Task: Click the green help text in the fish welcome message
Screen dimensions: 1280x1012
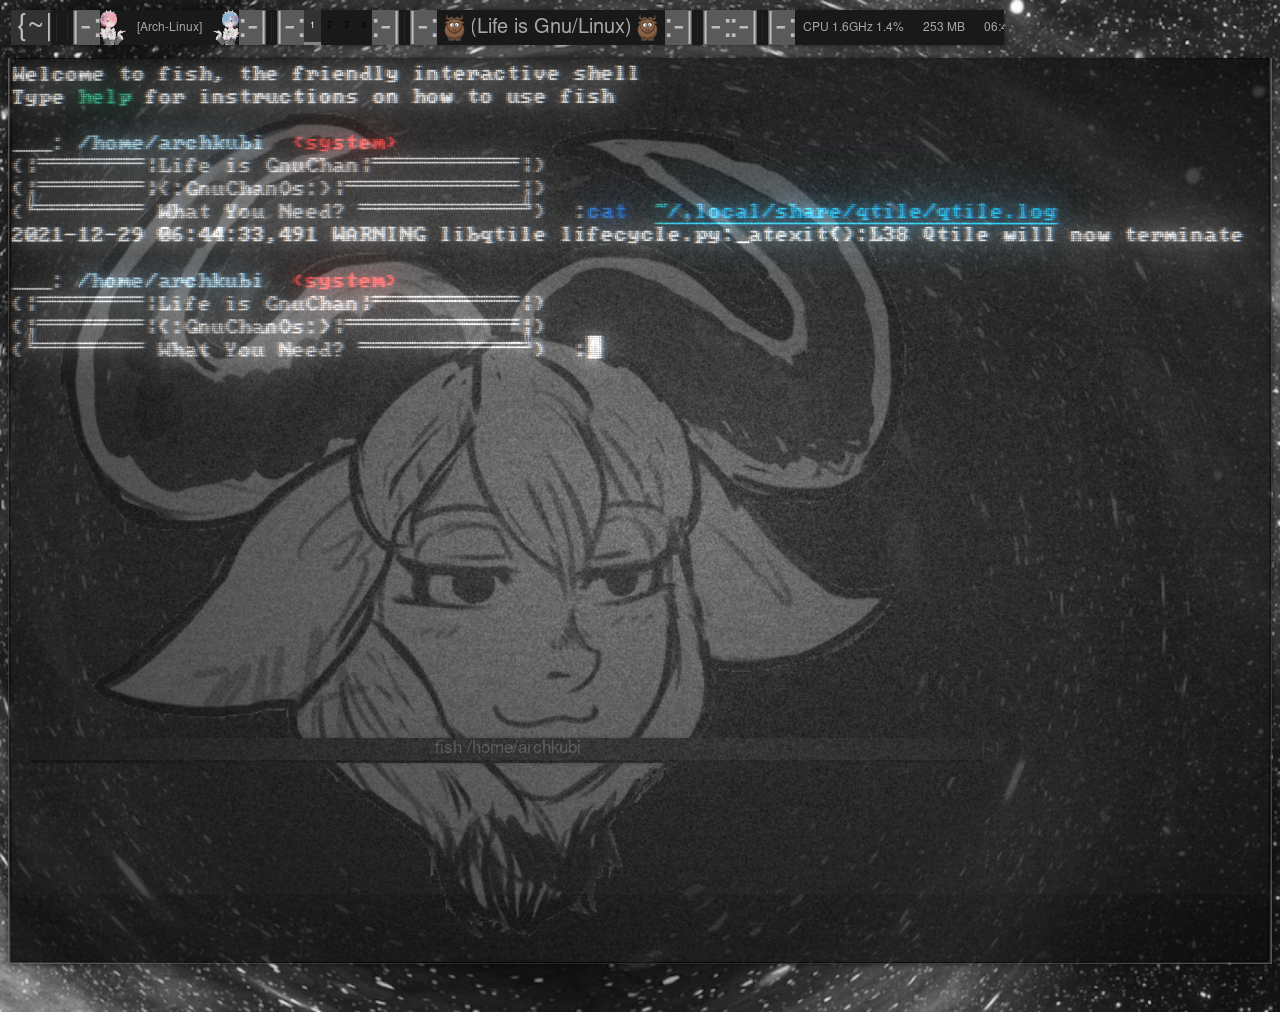Action: click(104, 96)
